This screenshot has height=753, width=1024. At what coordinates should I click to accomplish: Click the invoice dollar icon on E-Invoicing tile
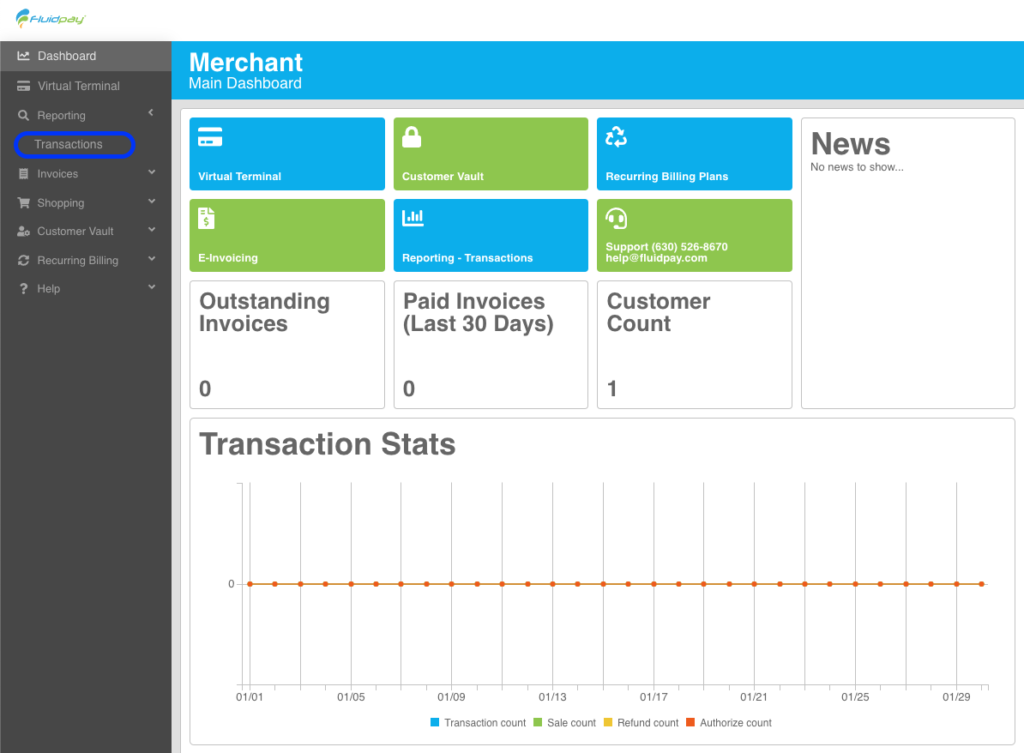pos(206,218)
